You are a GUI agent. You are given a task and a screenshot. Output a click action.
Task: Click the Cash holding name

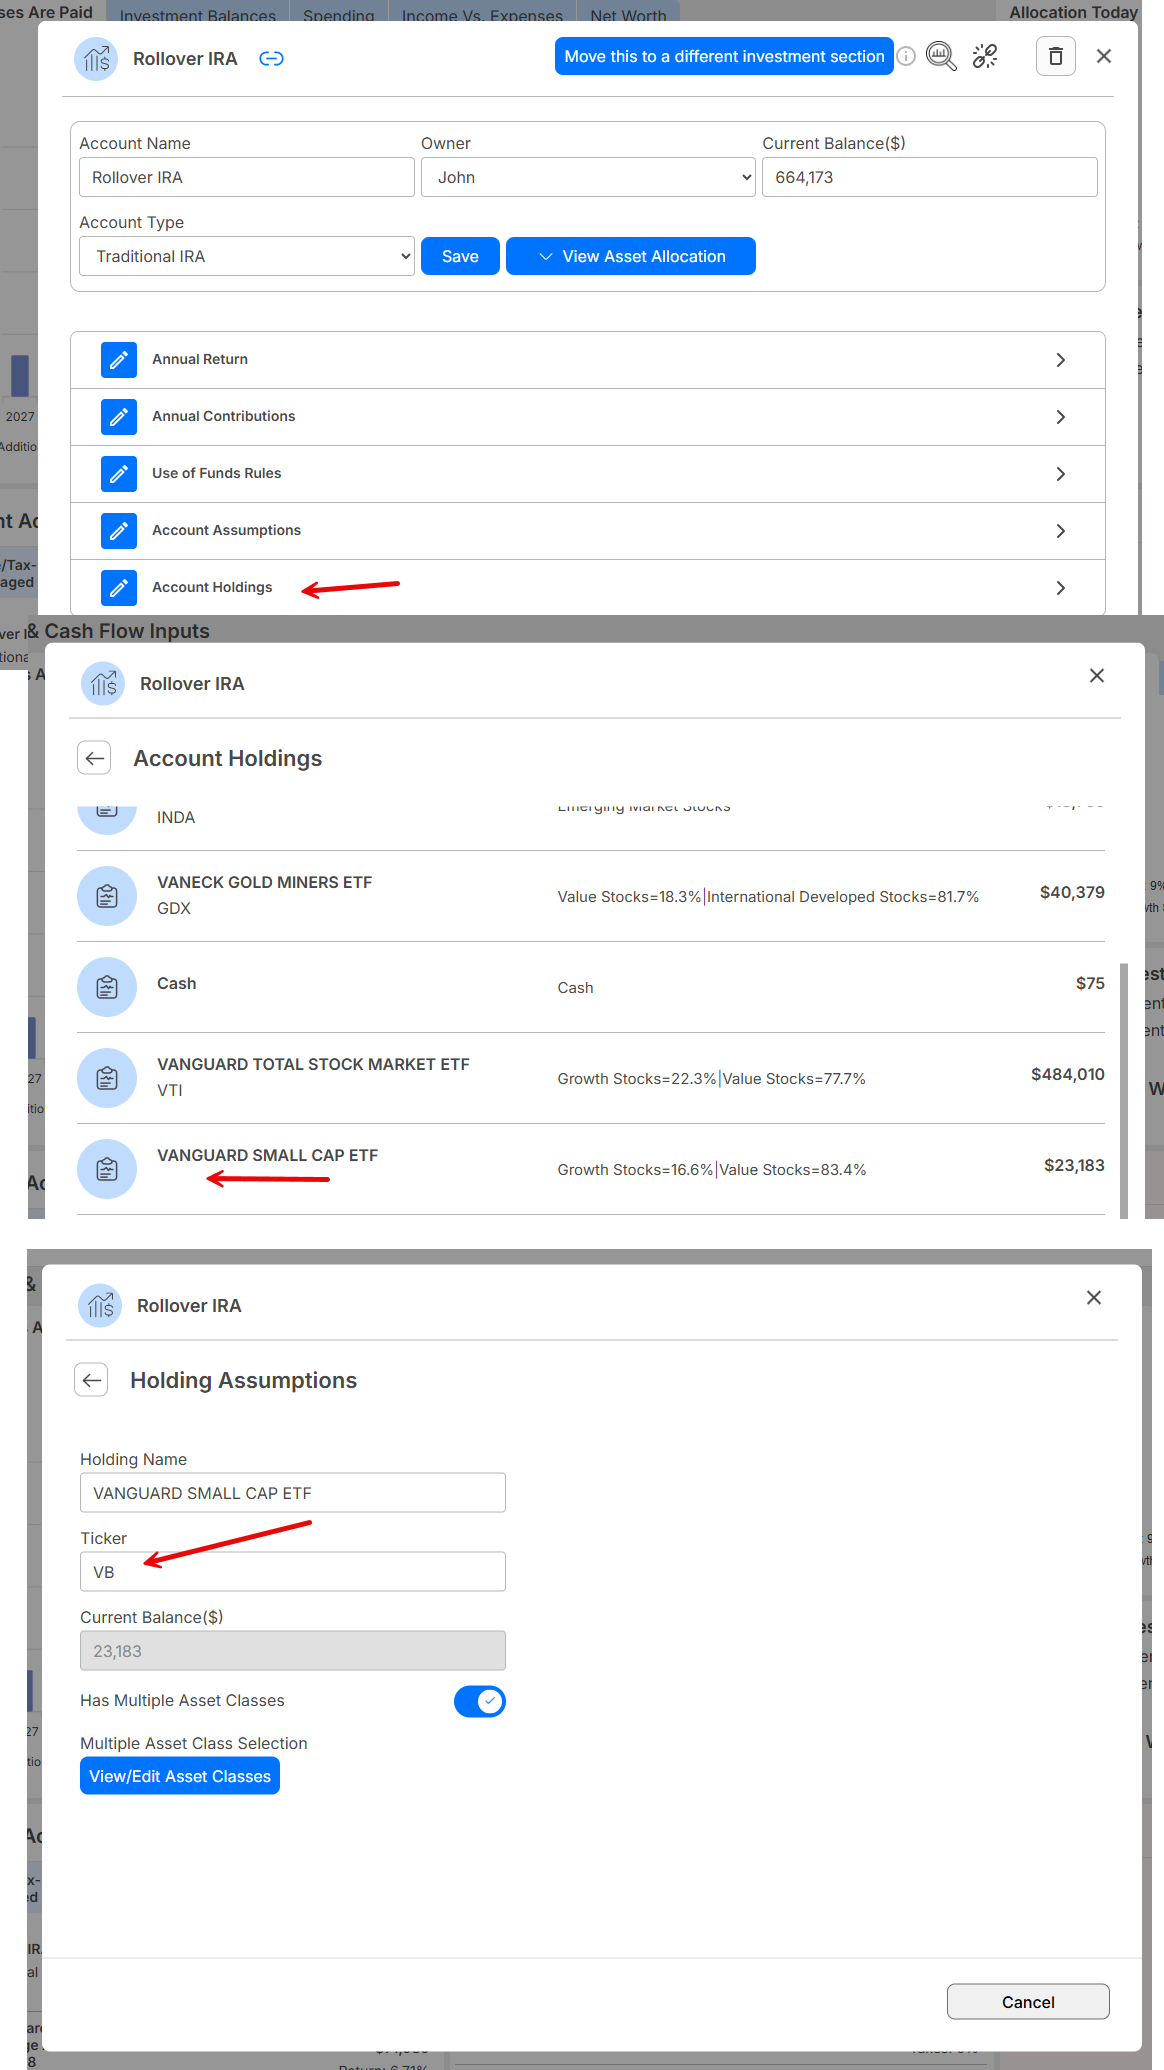[177, 983]
